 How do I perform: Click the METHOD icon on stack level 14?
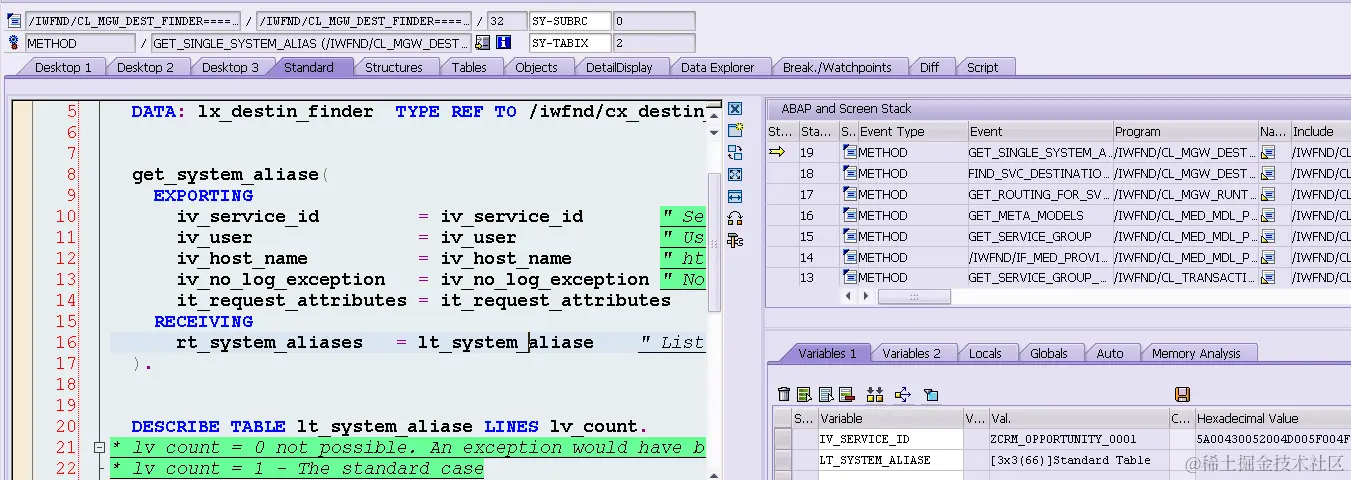tap(850, 257)
